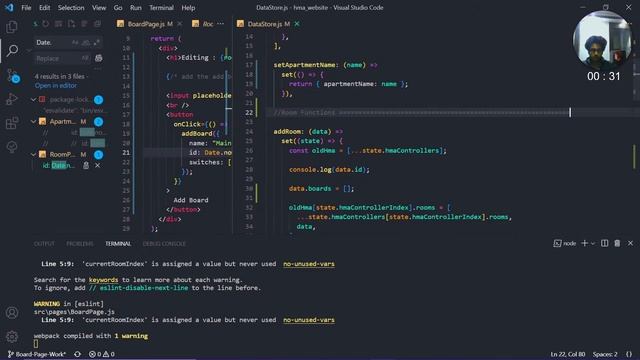Open the Go menu
This screenshot has width=640, height=360.
click(x=118, y=7)
